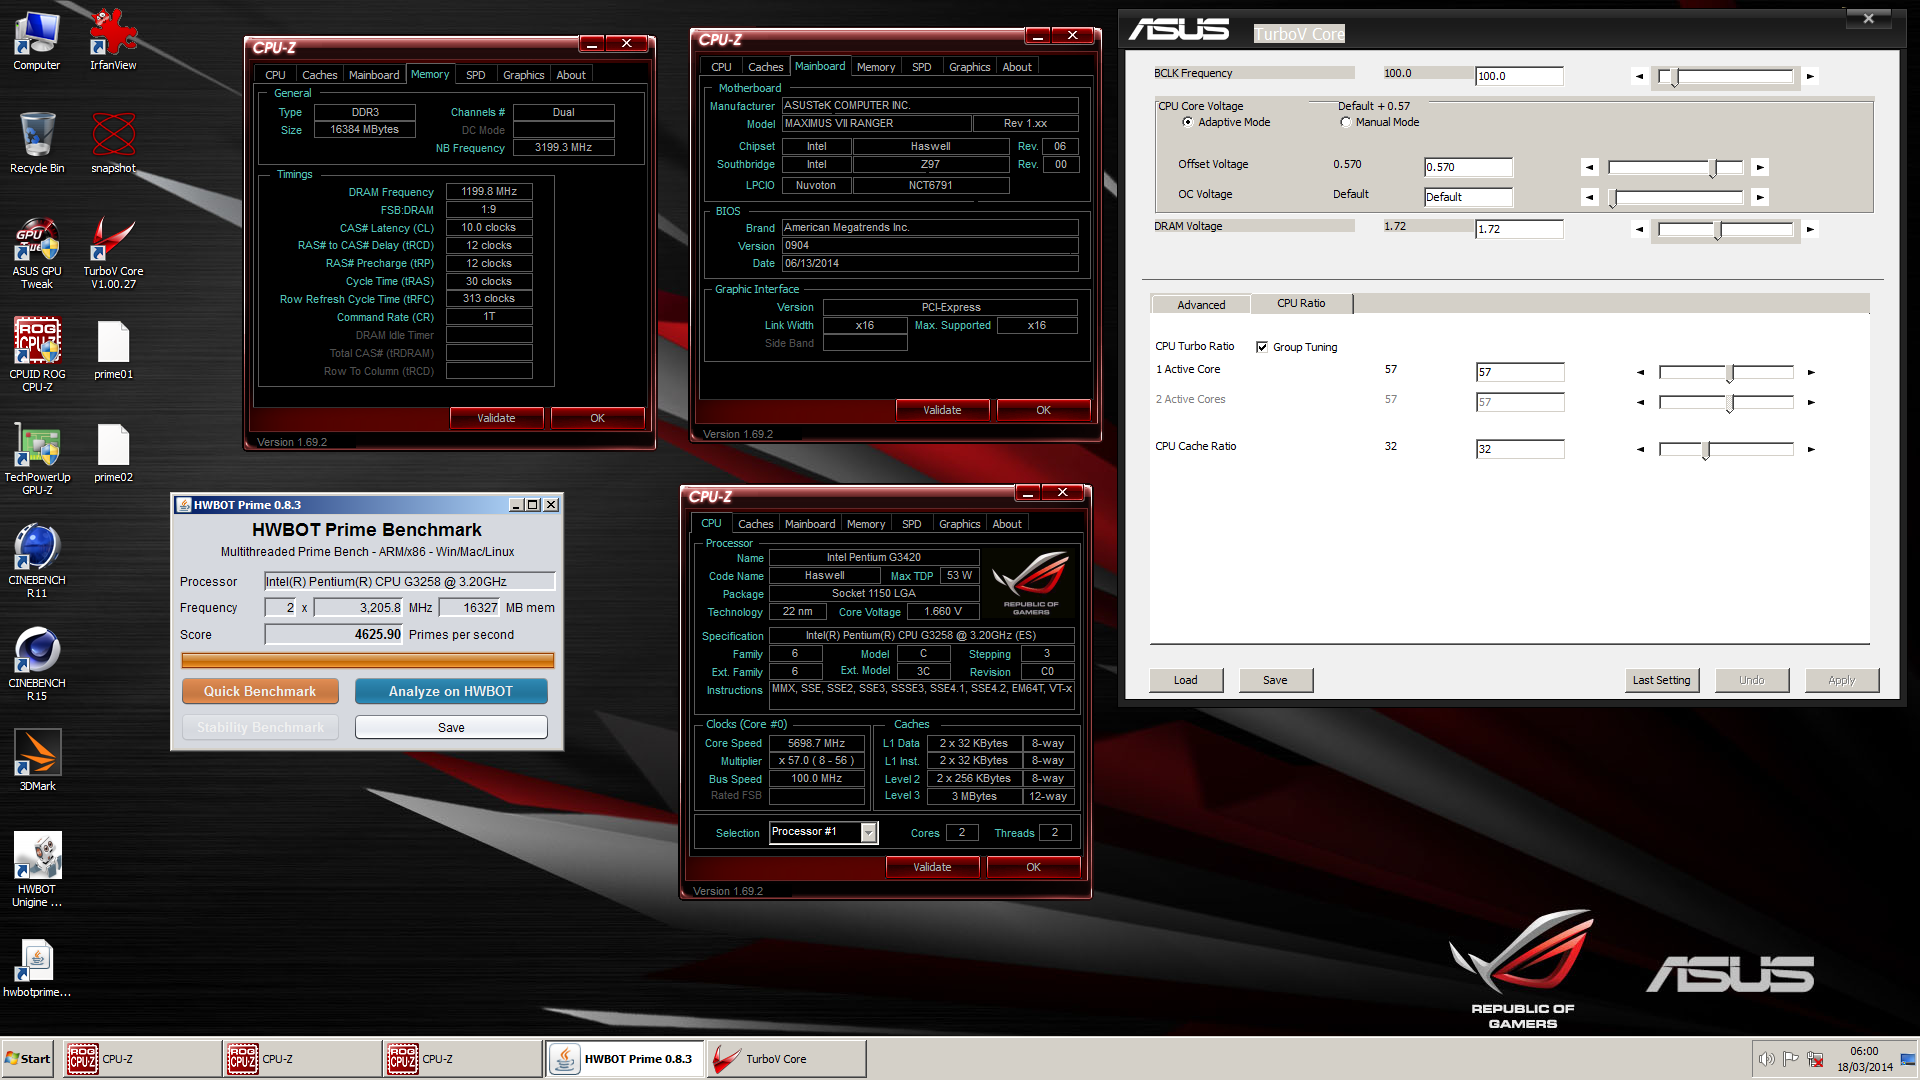Increase 1 Active Core ratio right arrow
1920x1080 pixels.
(x=1811, y=372)
